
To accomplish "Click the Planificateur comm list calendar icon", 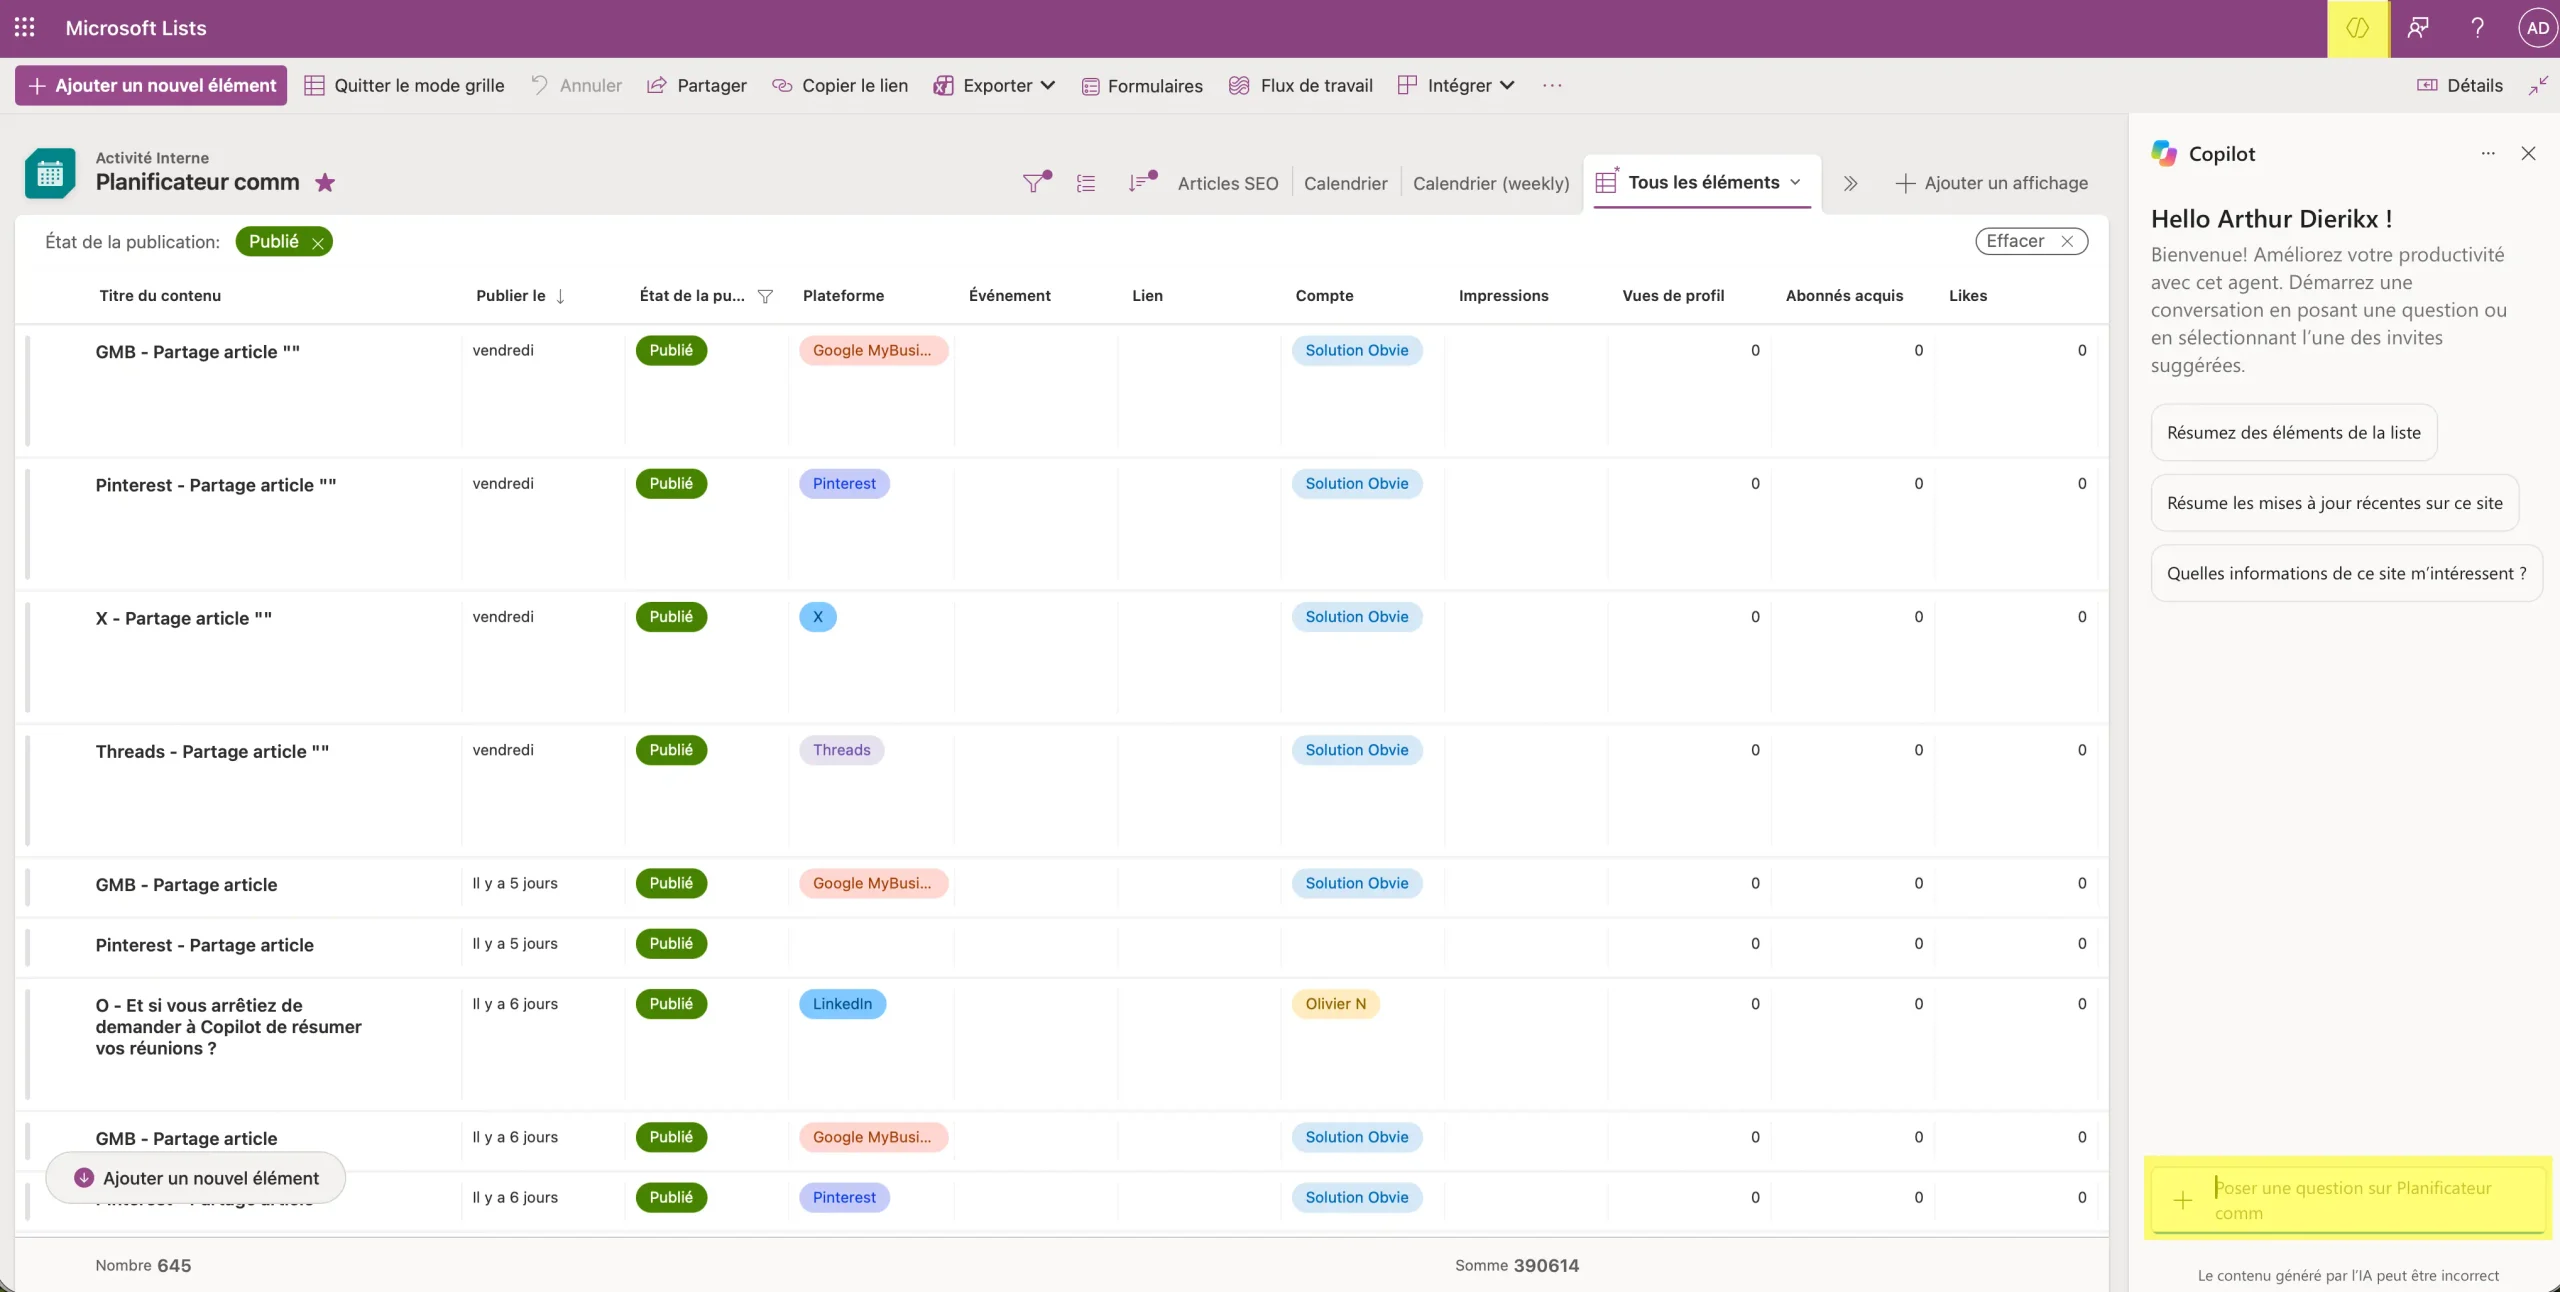I will tap(50, 173).
